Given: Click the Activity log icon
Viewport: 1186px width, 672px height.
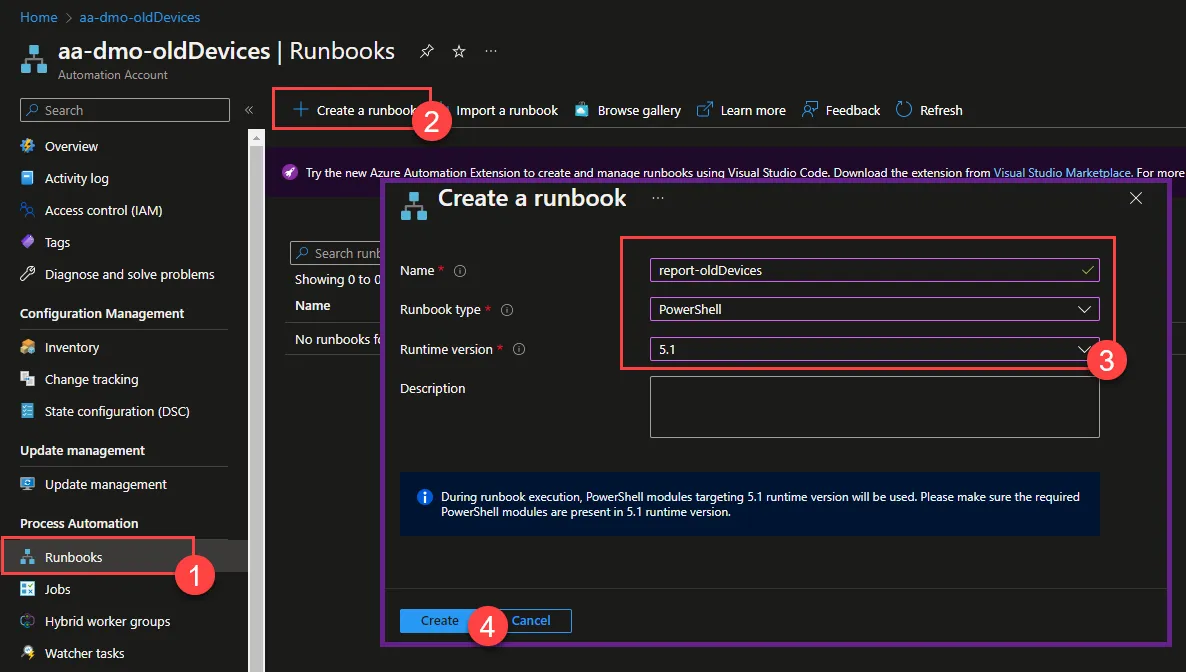Looking at the screenshot, I should 28,178.
